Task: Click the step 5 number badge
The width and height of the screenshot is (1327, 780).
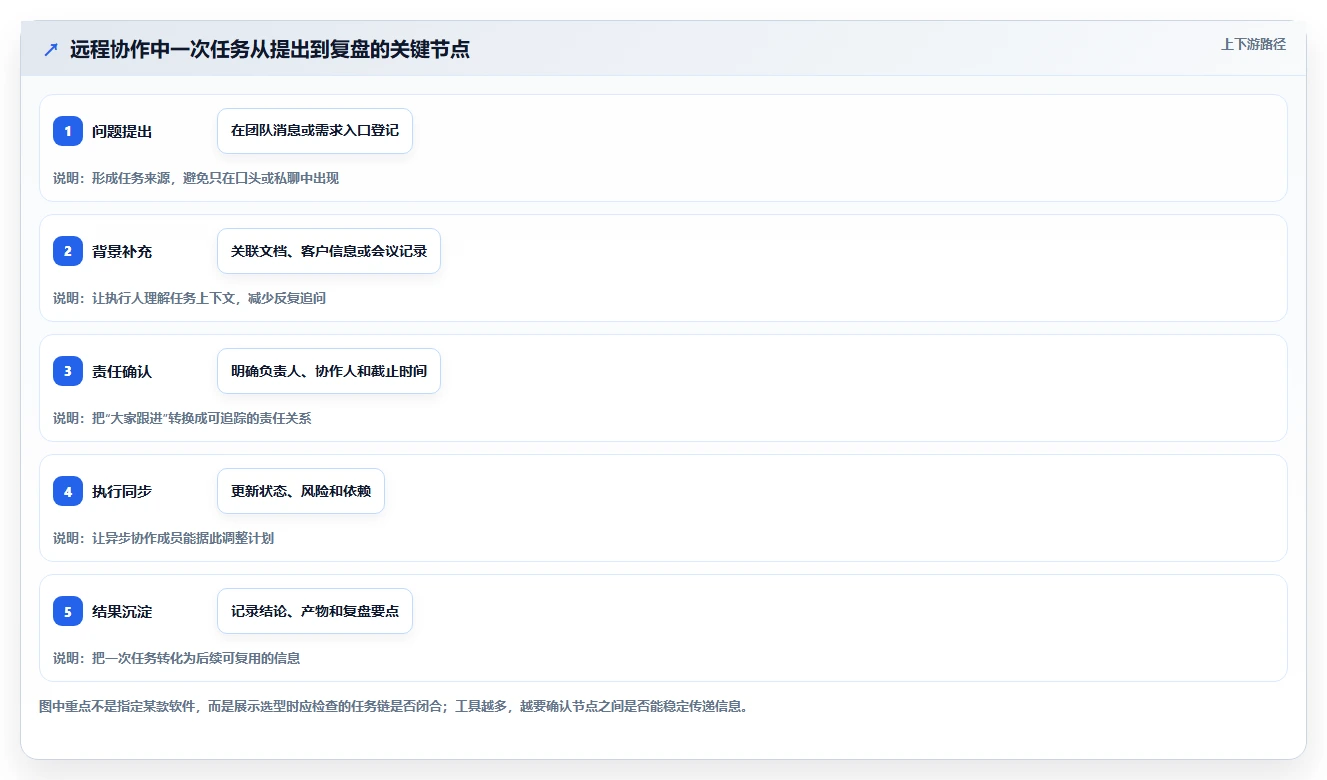Action: click(x=68, y=611)
